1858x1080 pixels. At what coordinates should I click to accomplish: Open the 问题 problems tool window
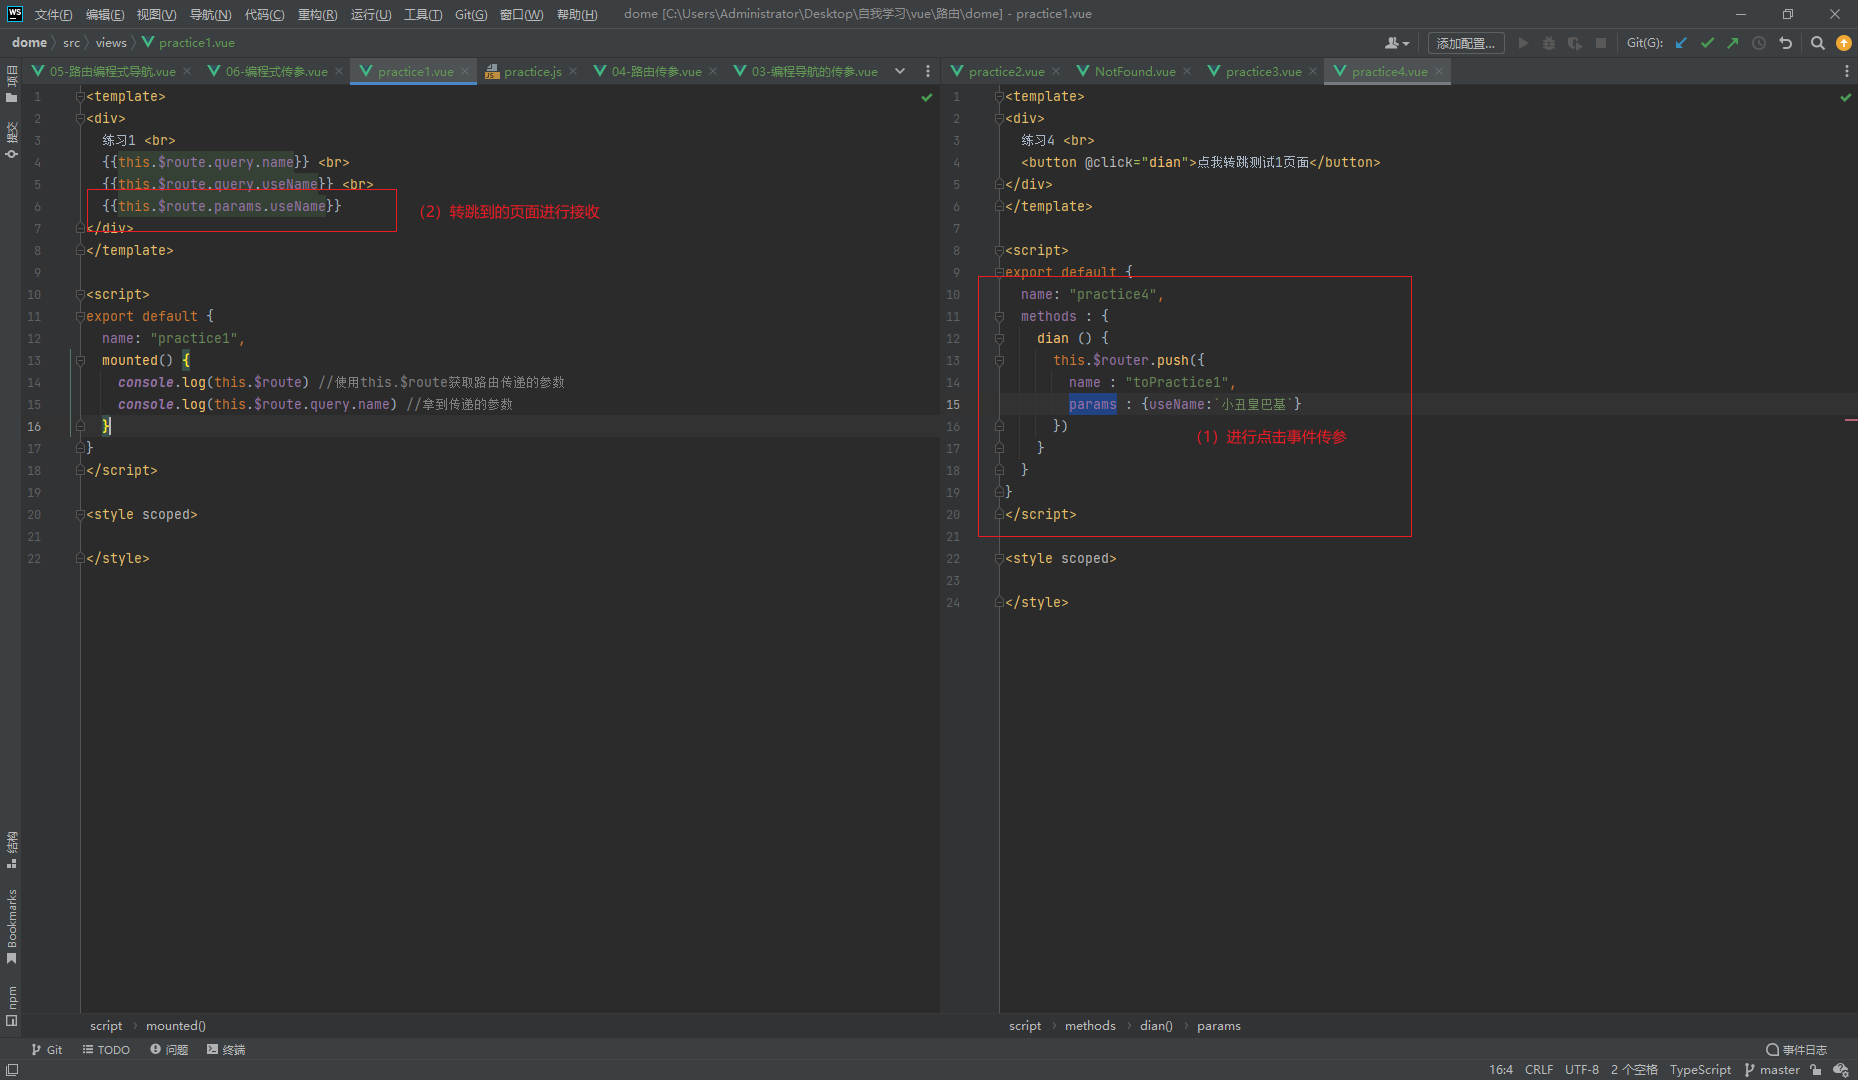point(169,1049)
